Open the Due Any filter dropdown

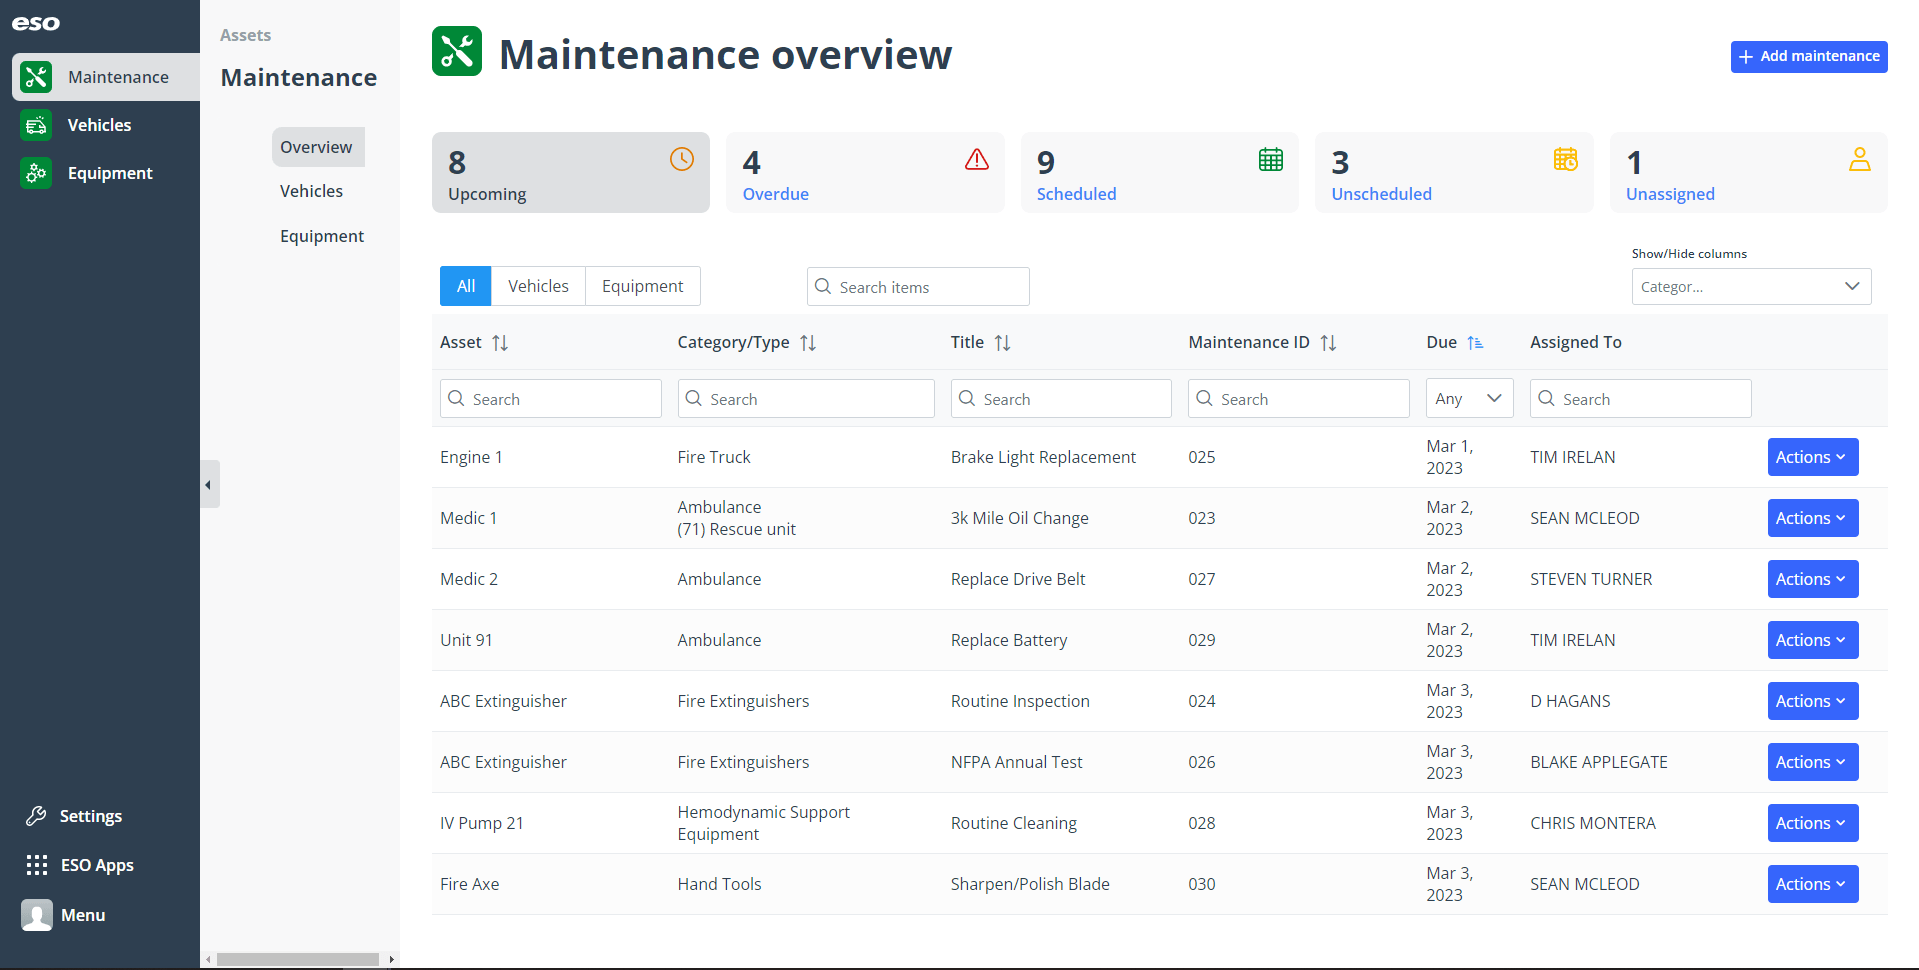(1469, 398)
